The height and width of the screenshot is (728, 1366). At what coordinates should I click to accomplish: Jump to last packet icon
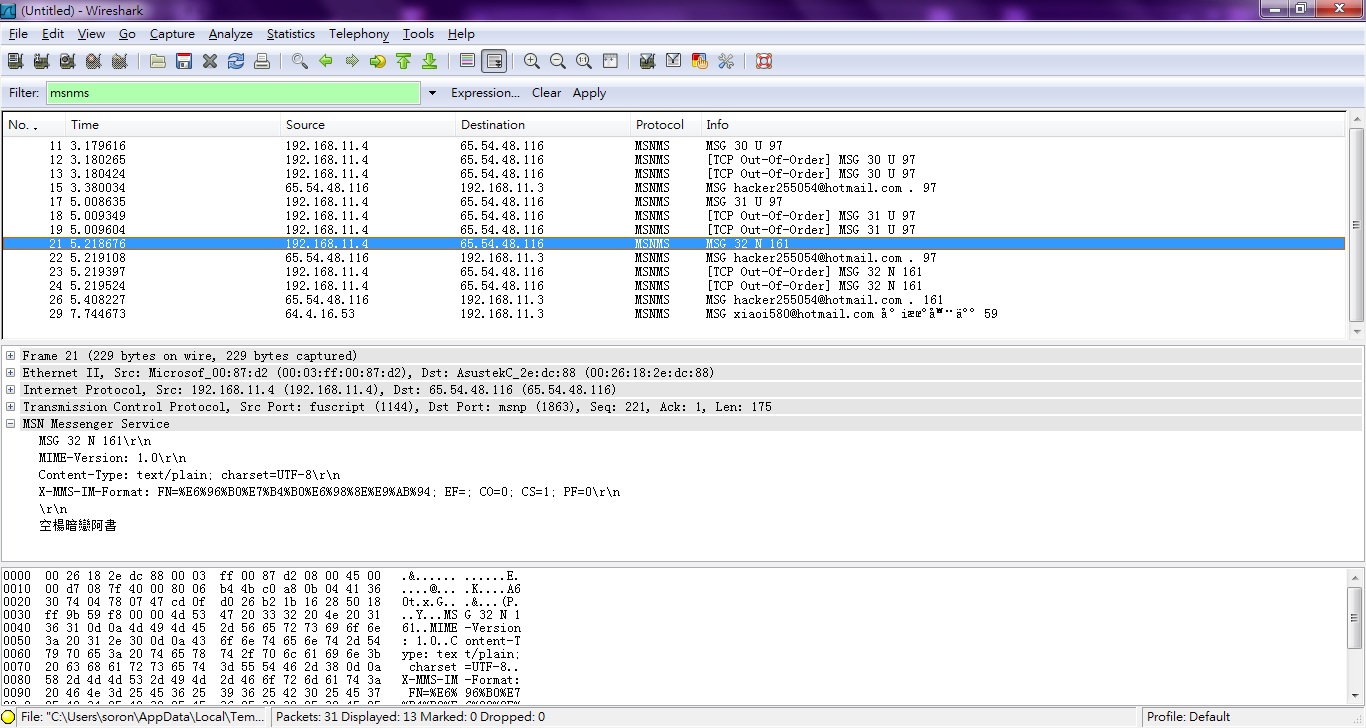tap(430, 61)
